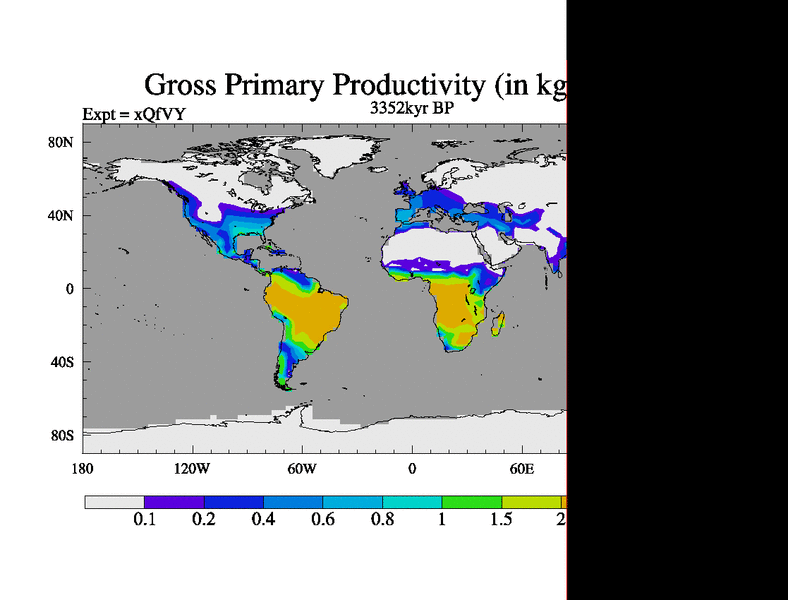
Task: Click the 80N latitude axis label
Action: point(62,142)
